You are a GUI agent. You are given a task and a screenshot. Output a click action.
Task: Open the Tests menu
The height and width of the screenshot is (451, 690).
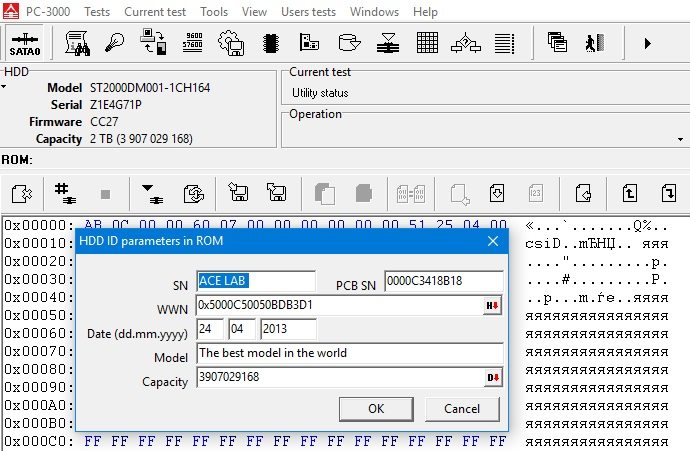coord(97,11)
